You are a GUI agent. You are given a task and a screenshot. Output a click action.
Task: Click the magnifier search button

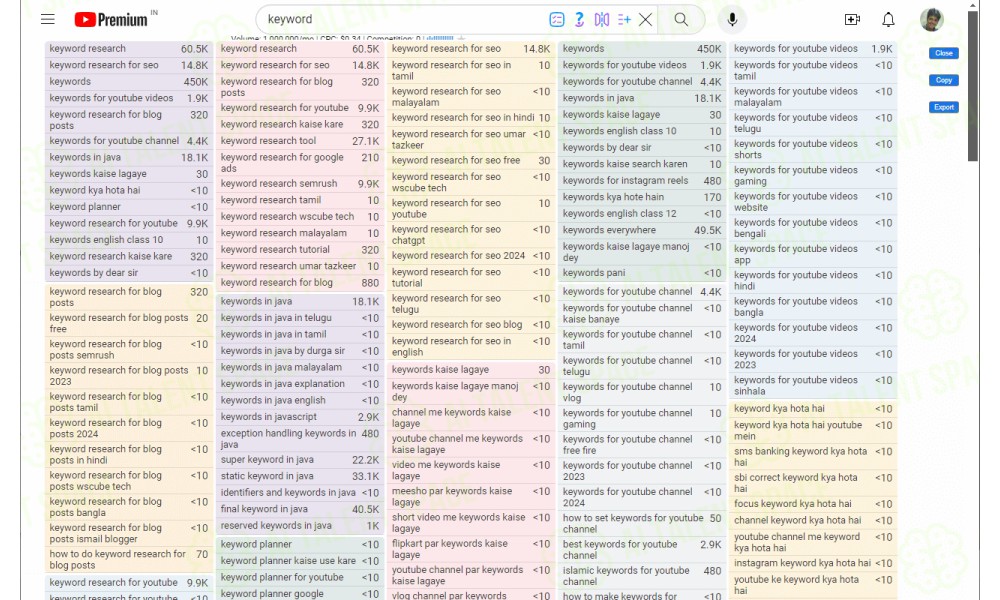681,20
